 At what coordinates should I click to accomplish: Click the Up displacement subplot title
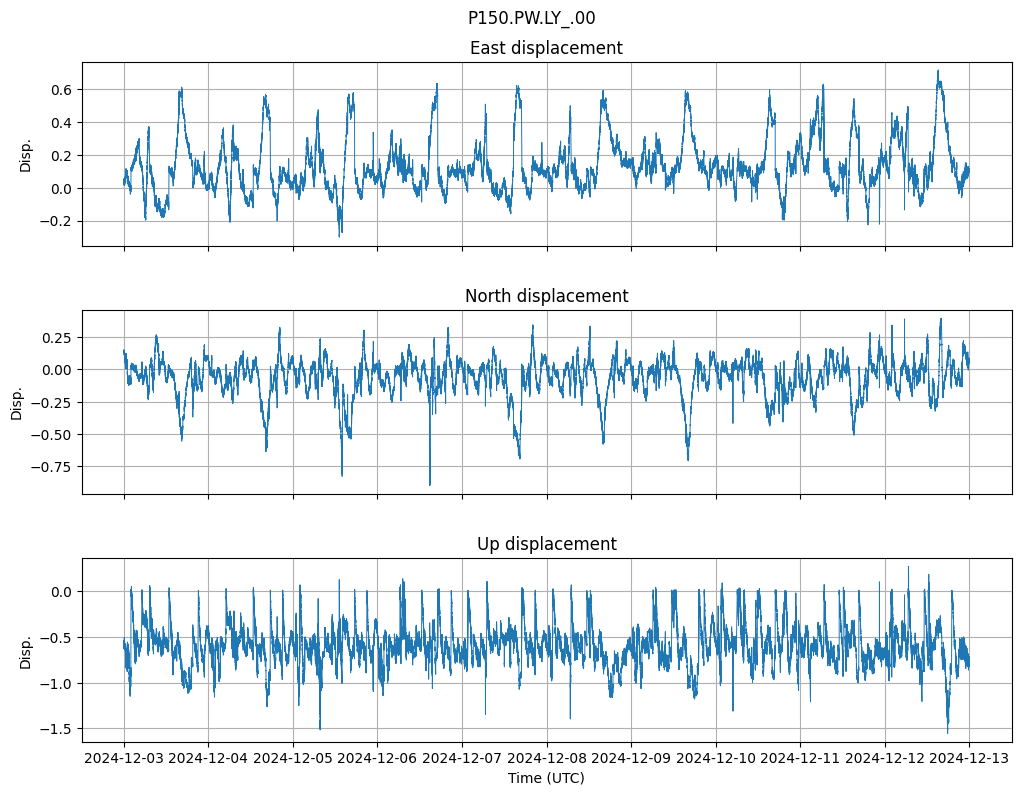point(546,544)
